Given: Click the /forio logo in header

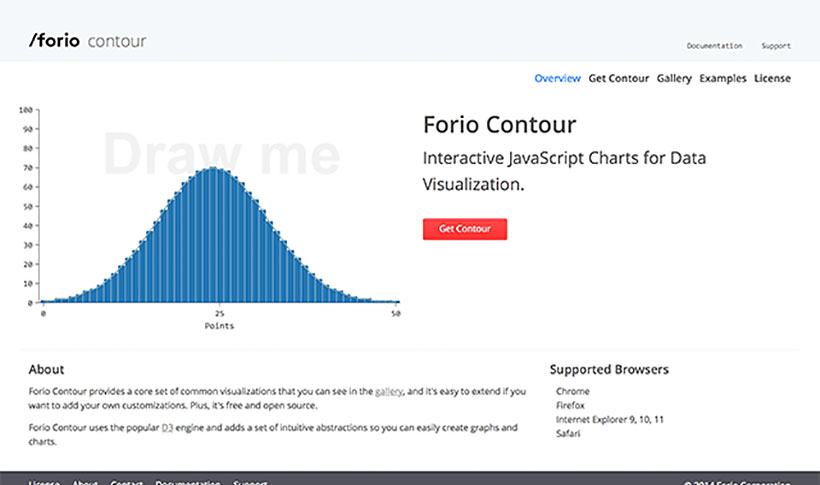Looking at the screenshot, I should point(54,40).
